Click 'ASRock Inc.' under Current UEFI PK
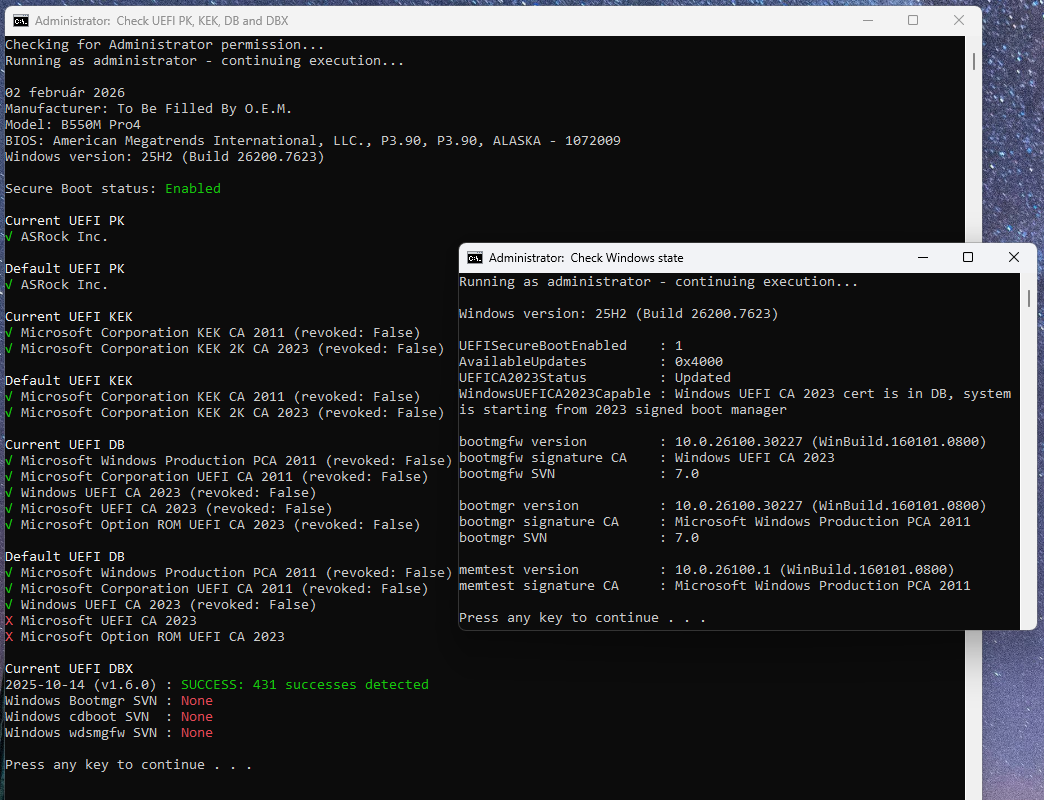Screen dimensions: 1044x800 [x=57, y=236]
